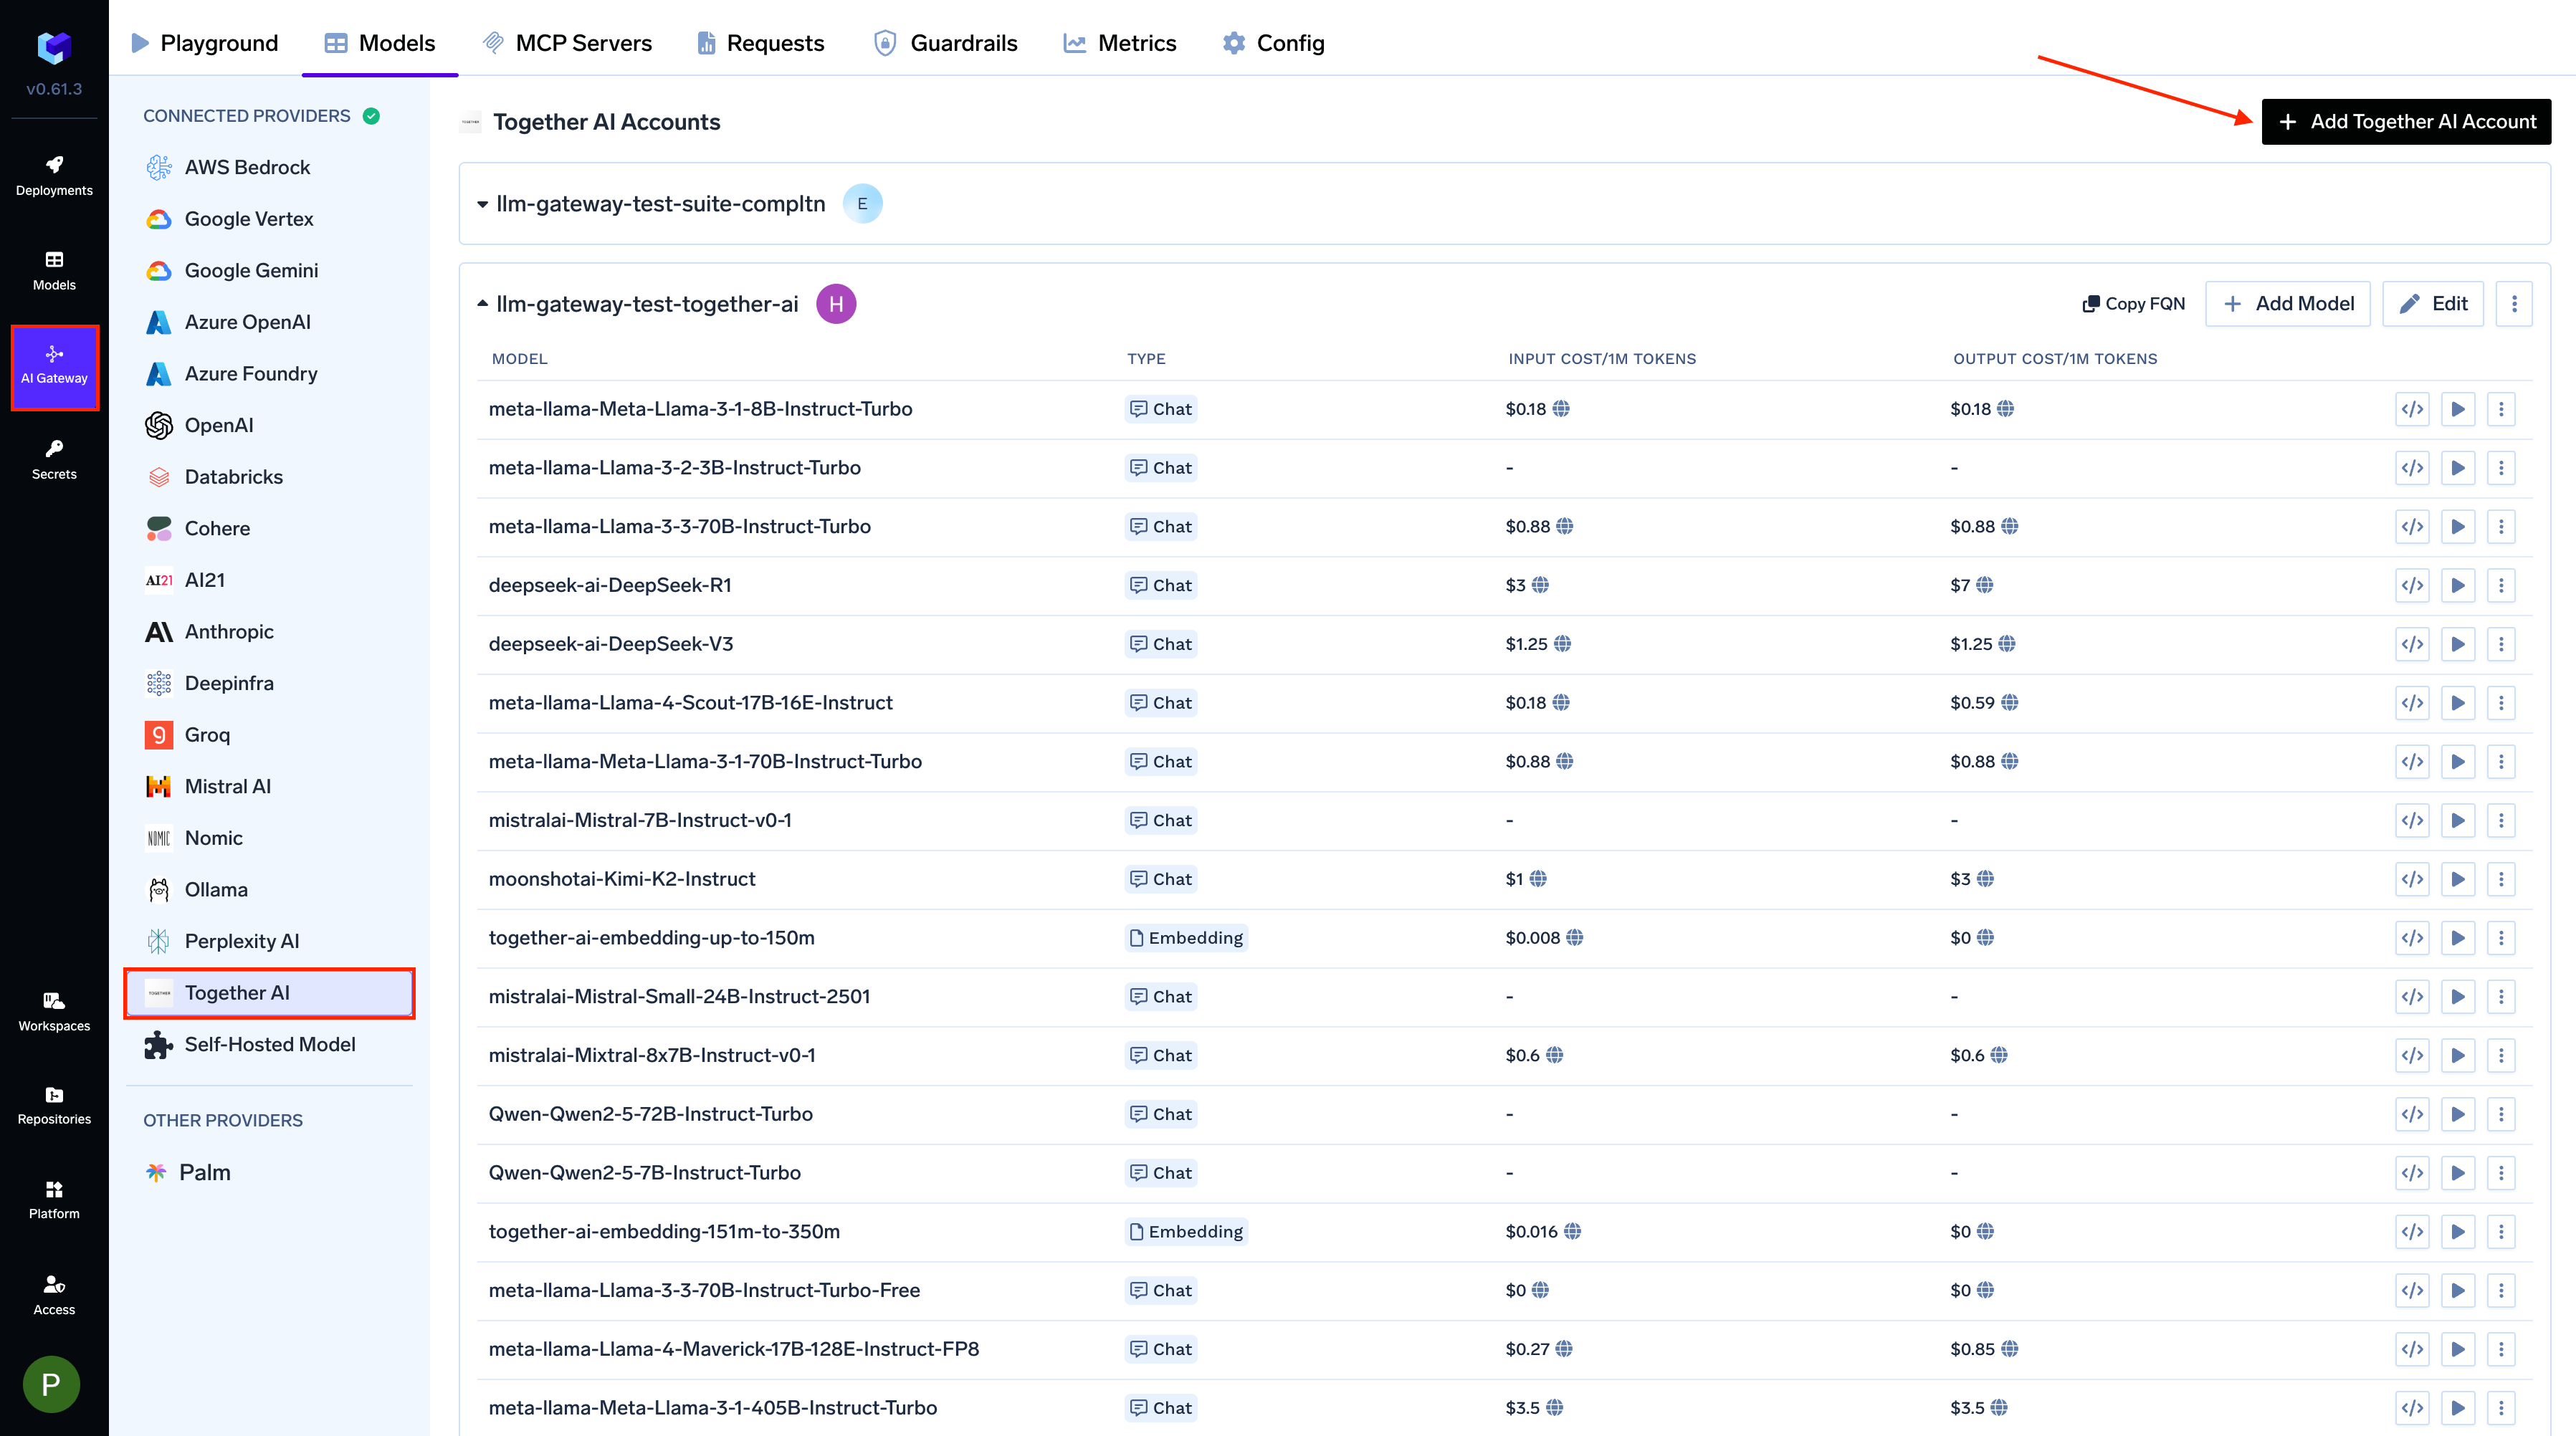The height and width of the screenshot is (1436, 2576).
Task: Open Workspaces in sidebar
Action: tap(54, 1011)
